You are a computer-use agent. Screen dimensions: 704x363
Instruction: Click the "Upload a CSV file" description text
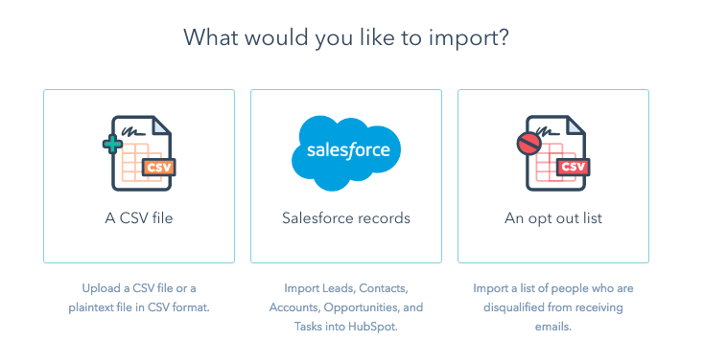click(x=139, y=298)
